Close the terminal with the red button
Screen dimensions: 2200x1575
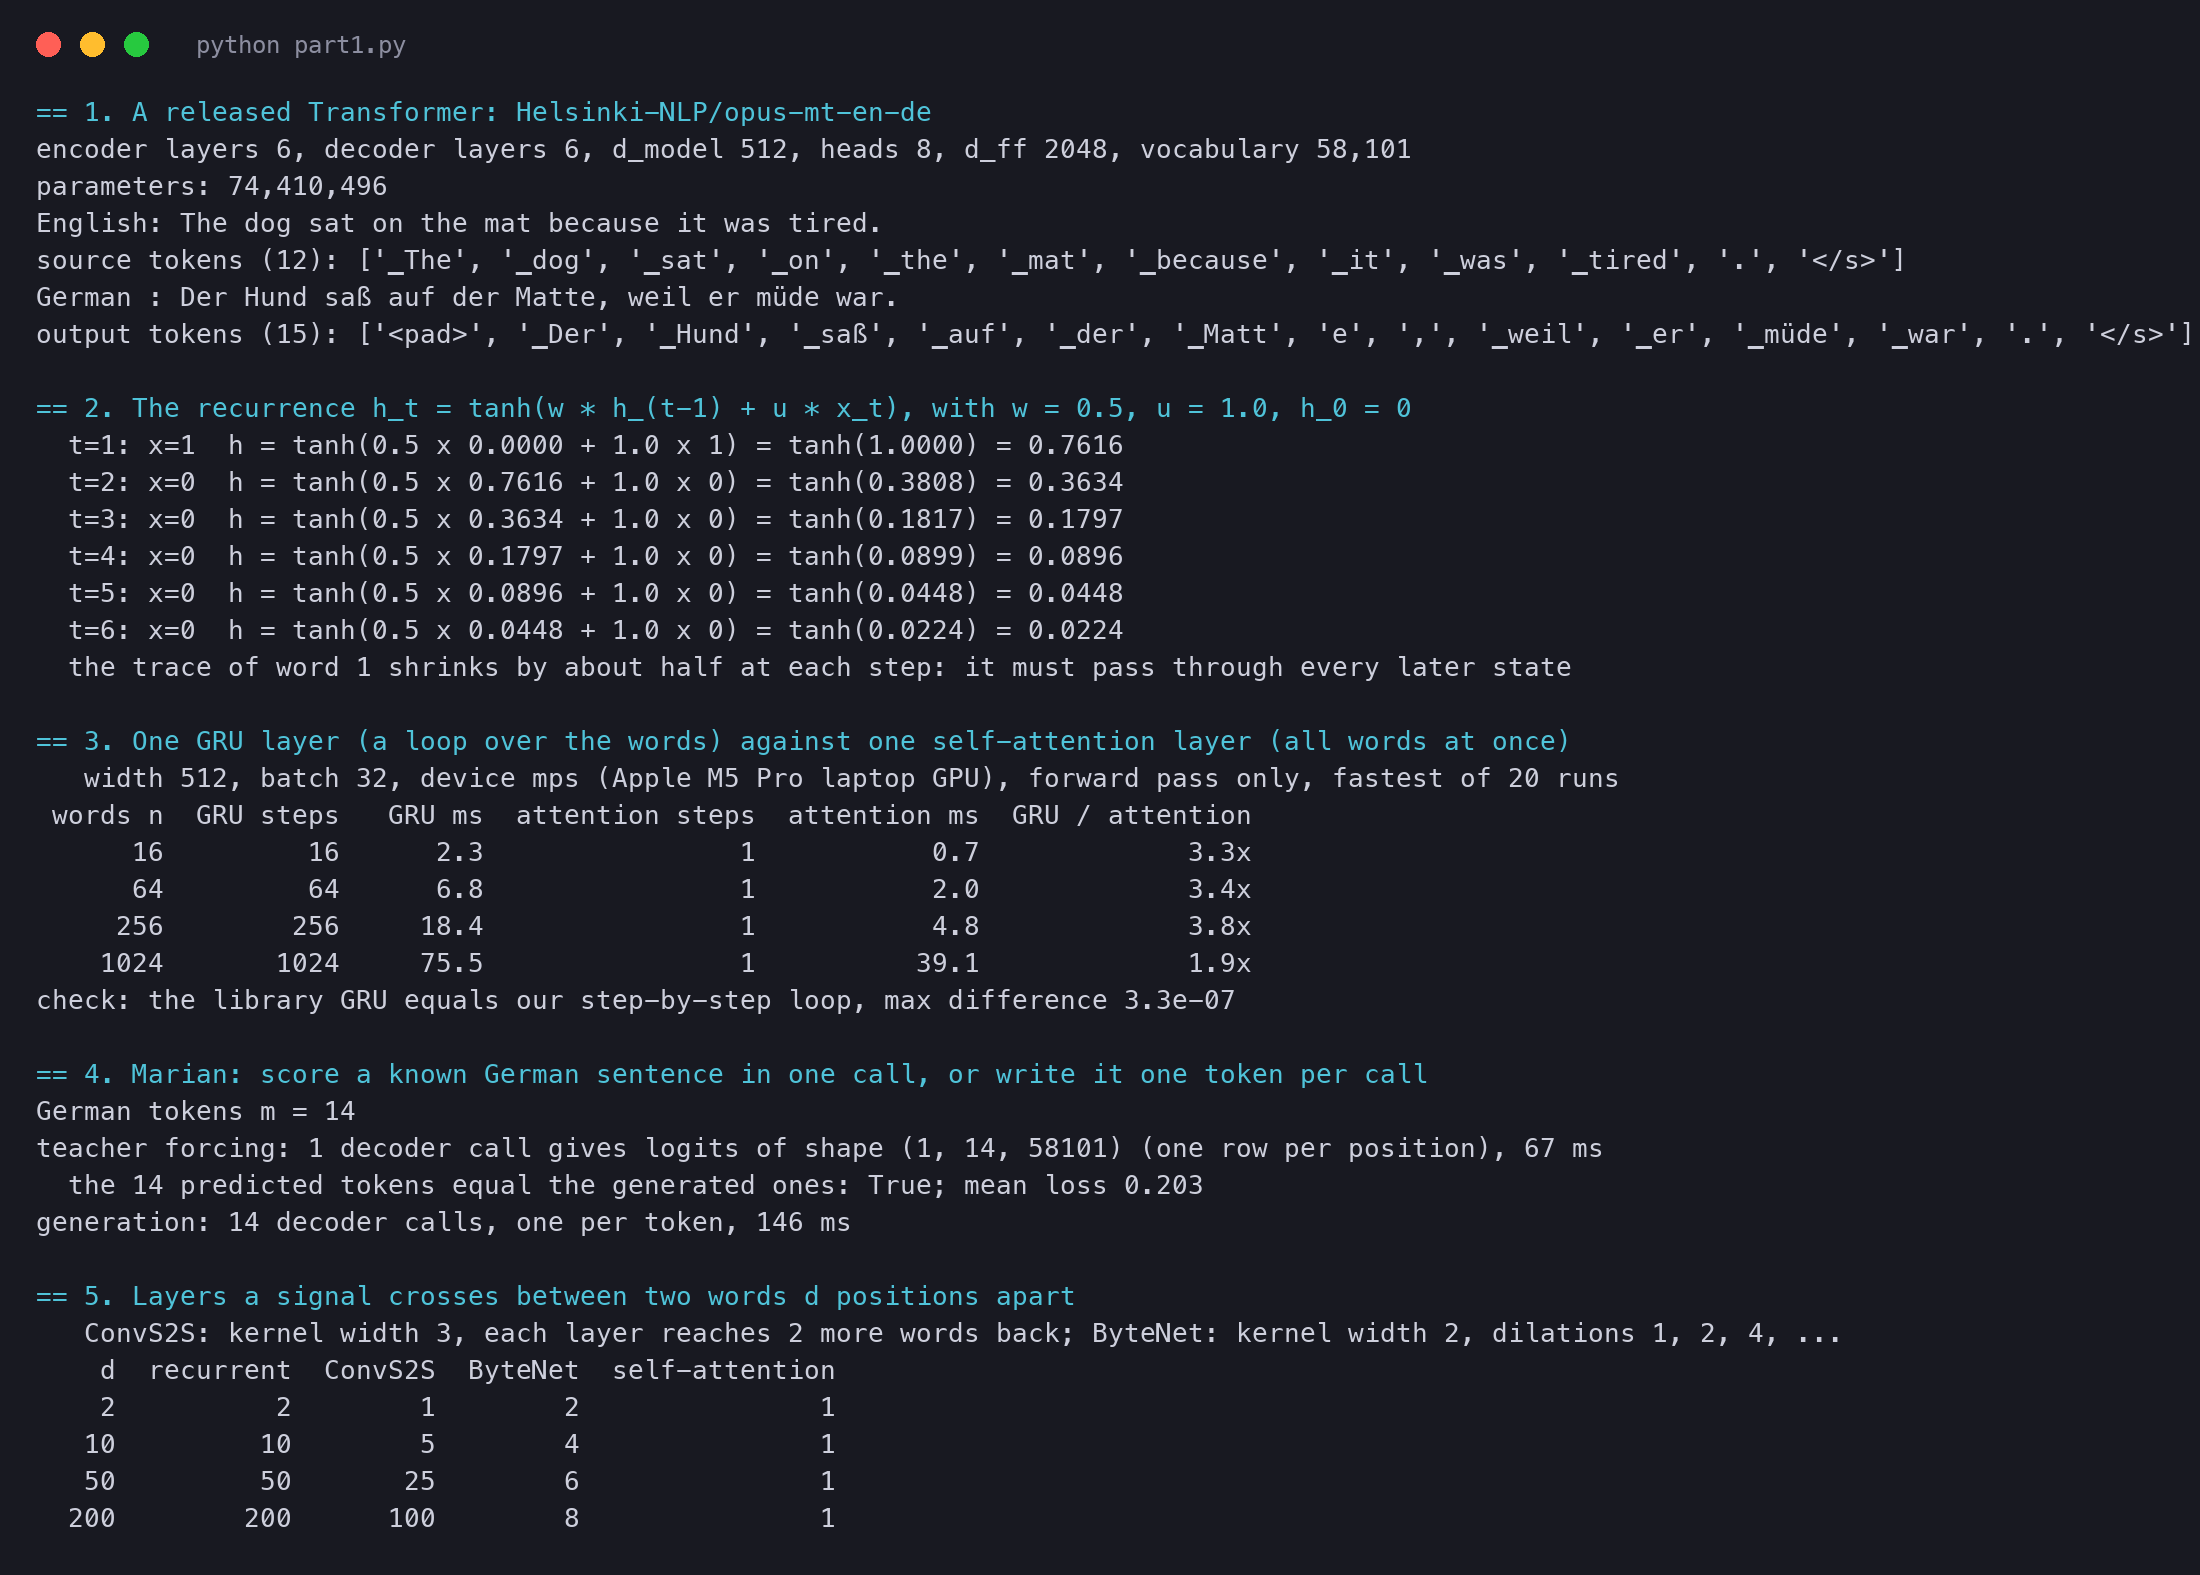(48, 45)
